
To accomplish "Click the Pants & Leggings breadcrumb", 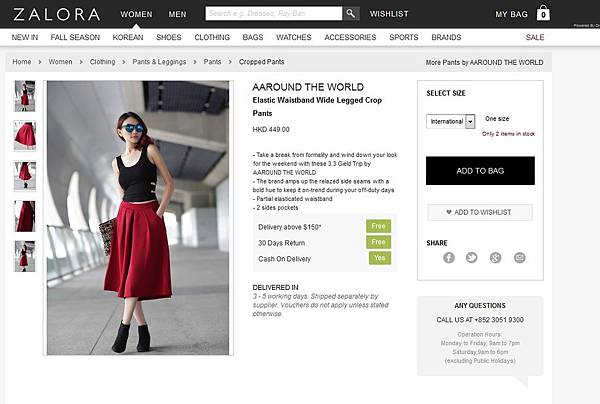I will point(159,62).
